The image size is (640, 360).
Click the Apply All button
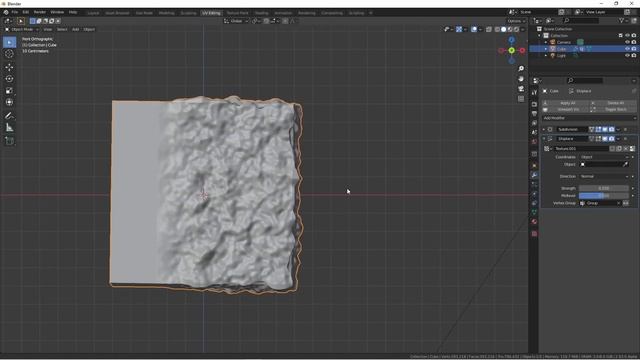coord(565,103)
